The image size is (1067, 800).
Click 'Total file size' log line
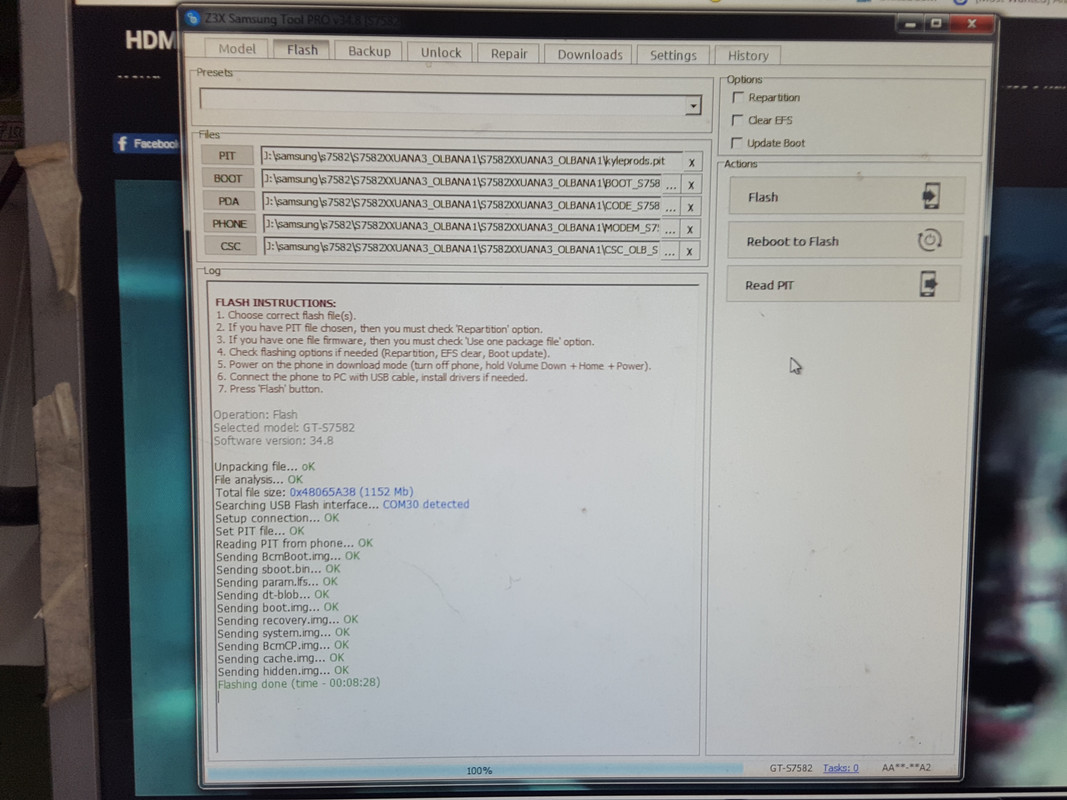tap(314, 492)
